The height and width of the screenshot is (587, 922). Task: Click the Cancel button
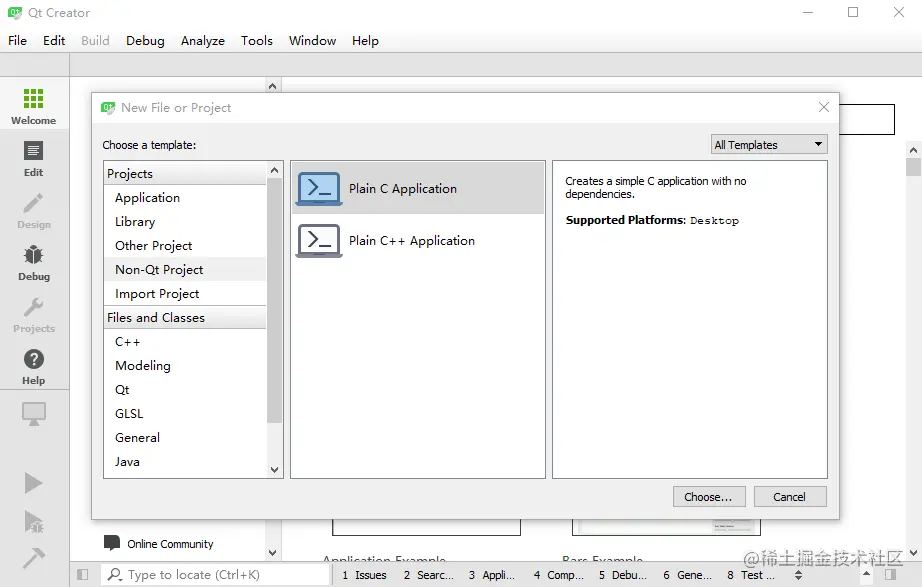pos(790,497)
